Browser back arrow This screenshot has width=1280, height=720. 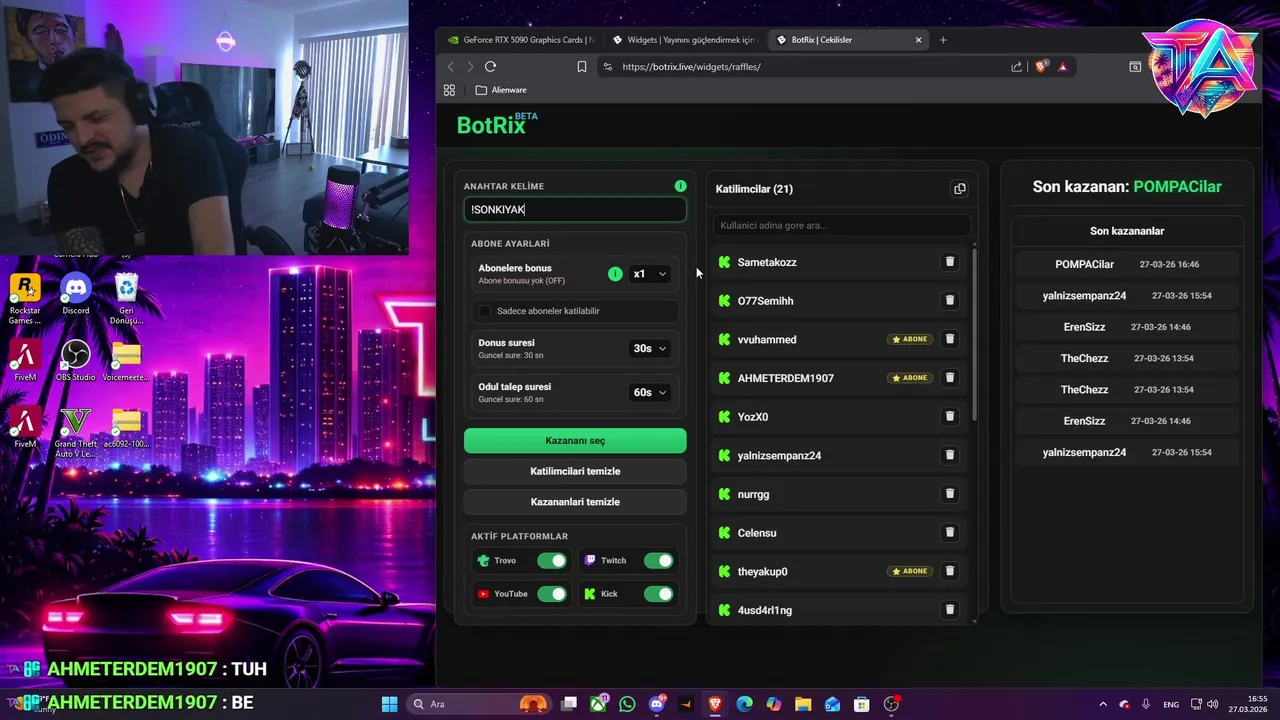click(x=450, y=66)
